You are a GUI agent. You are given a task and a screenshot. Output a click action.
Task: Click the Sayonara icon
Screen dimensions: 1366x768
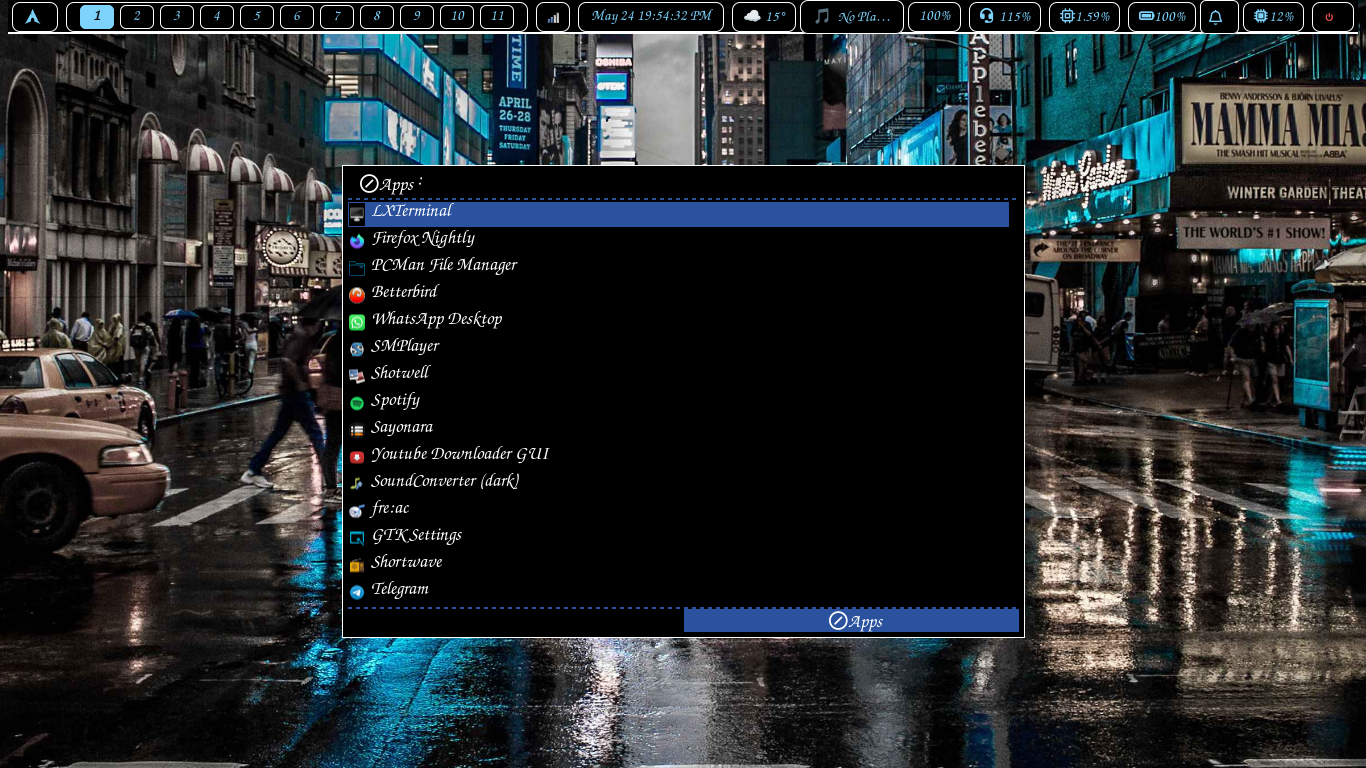[357, 430]
